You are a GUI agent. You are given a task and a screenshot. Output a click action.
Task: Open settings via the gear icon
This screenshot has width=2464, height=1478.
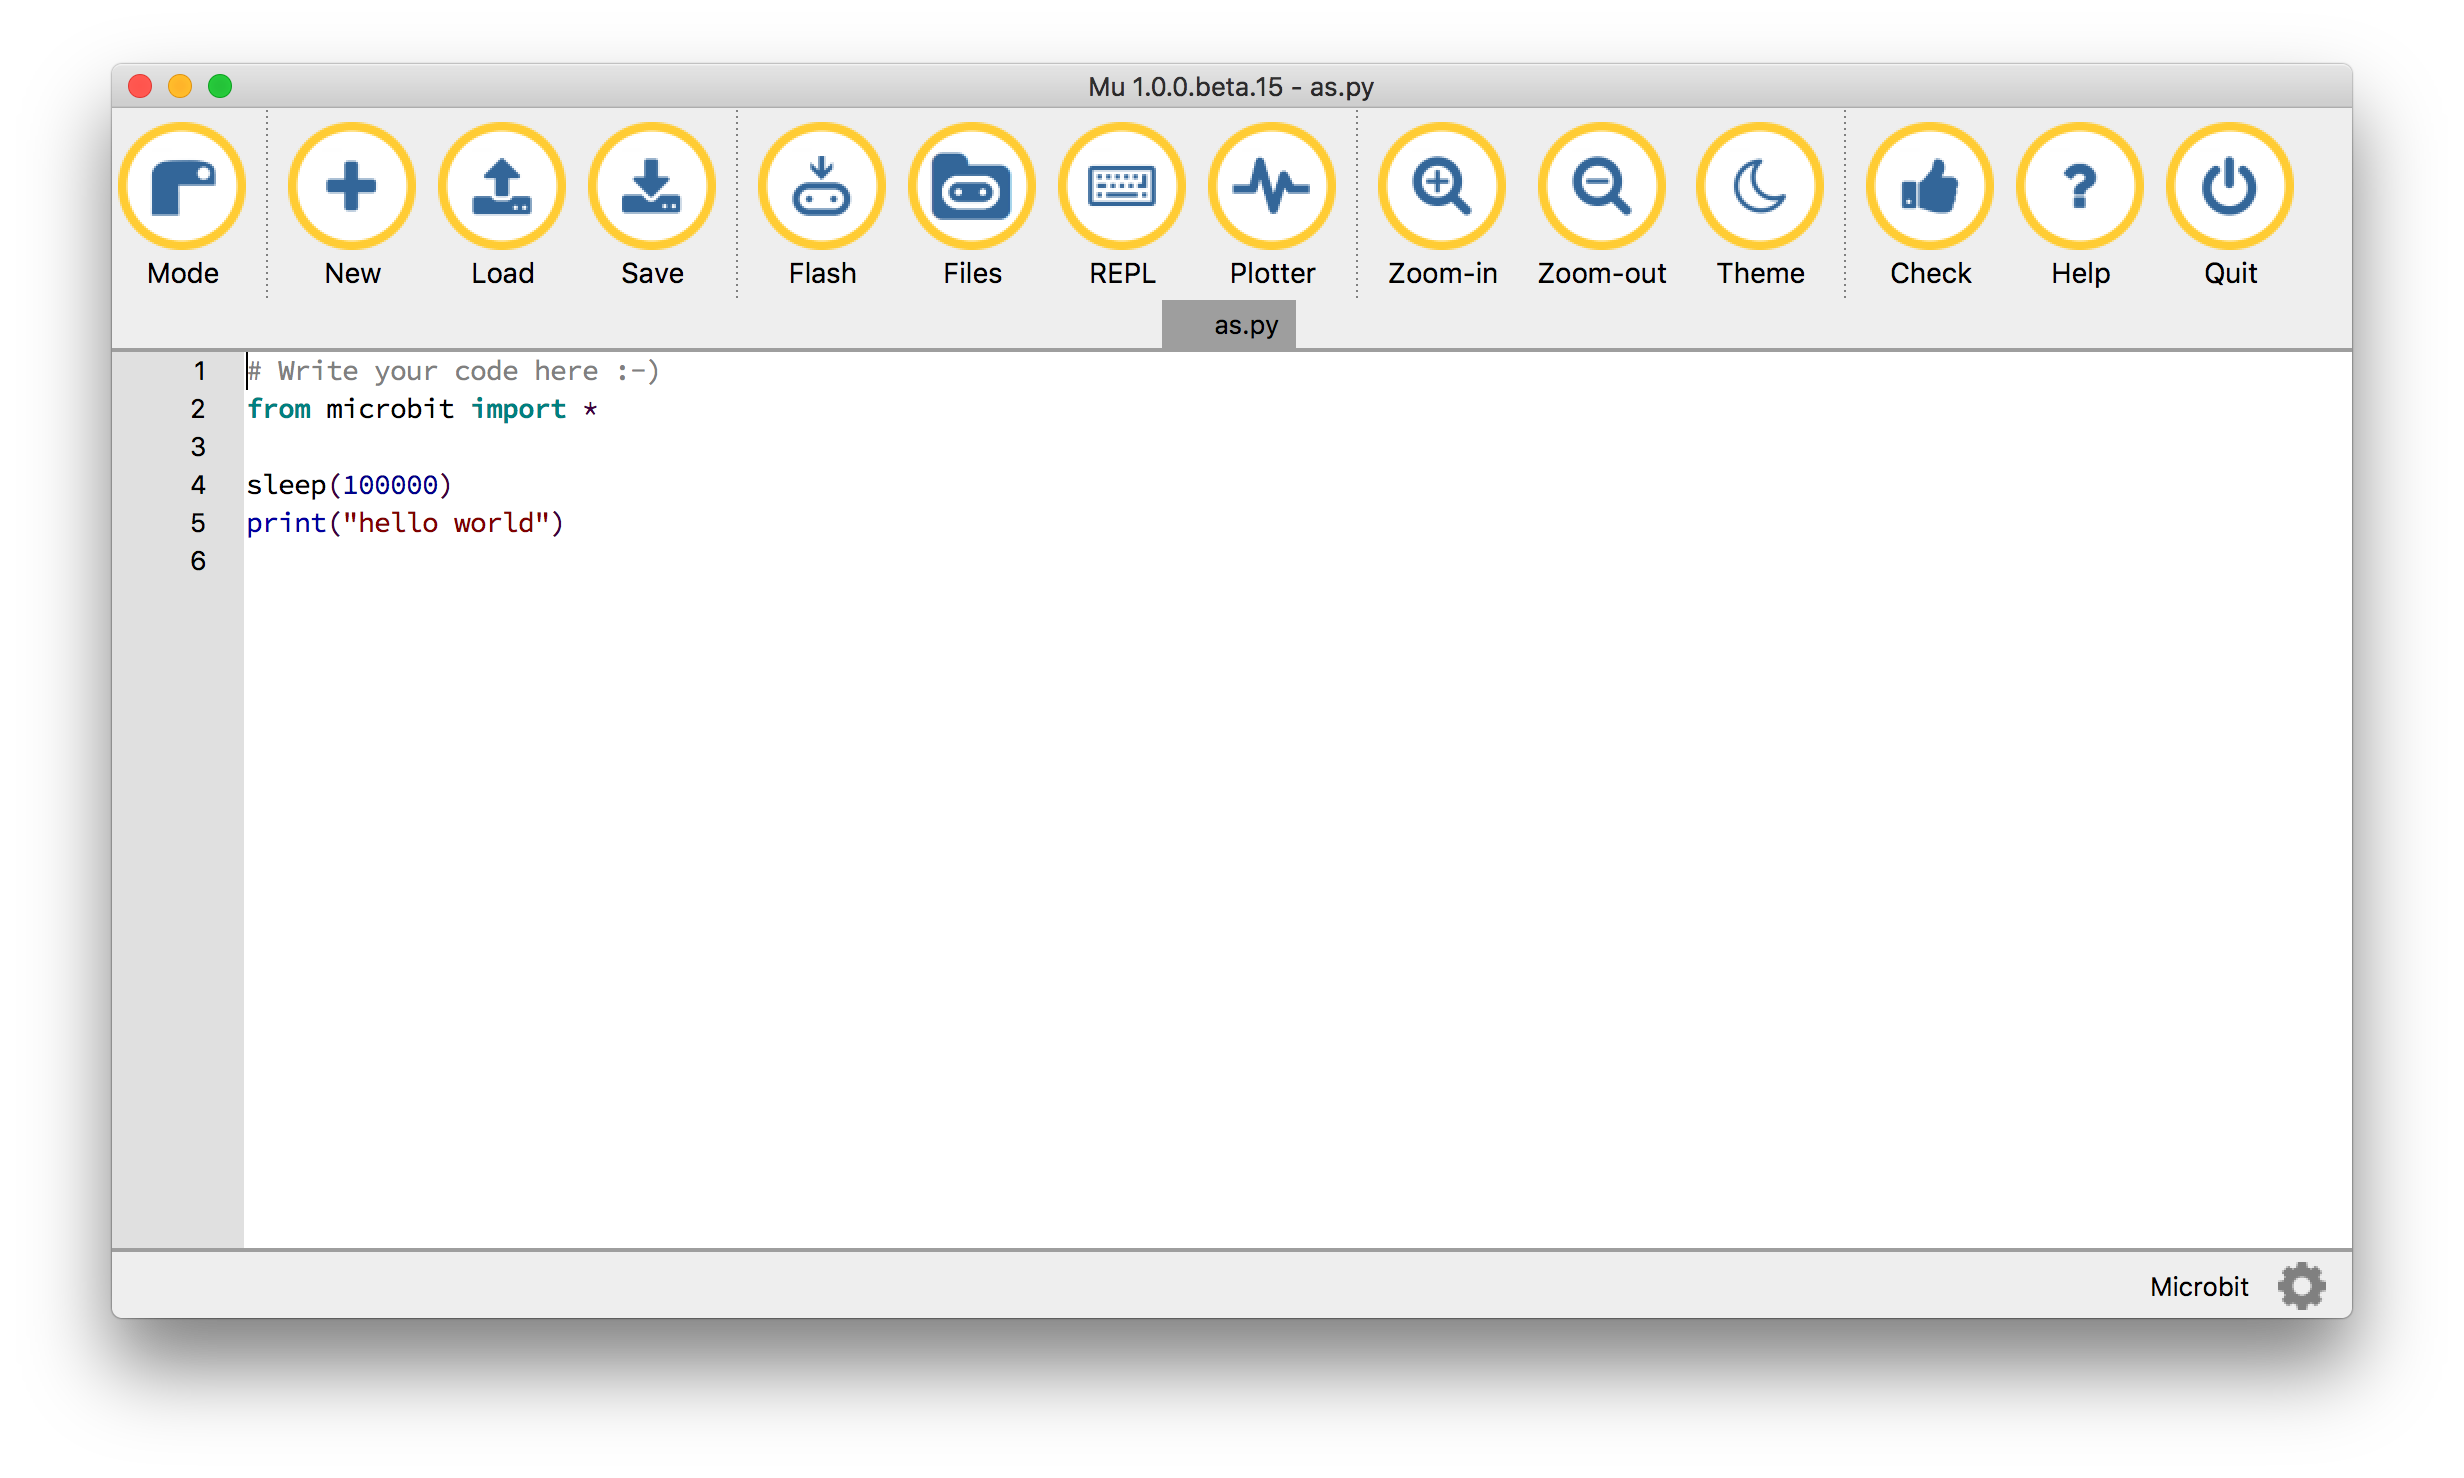(2302, 1286)
